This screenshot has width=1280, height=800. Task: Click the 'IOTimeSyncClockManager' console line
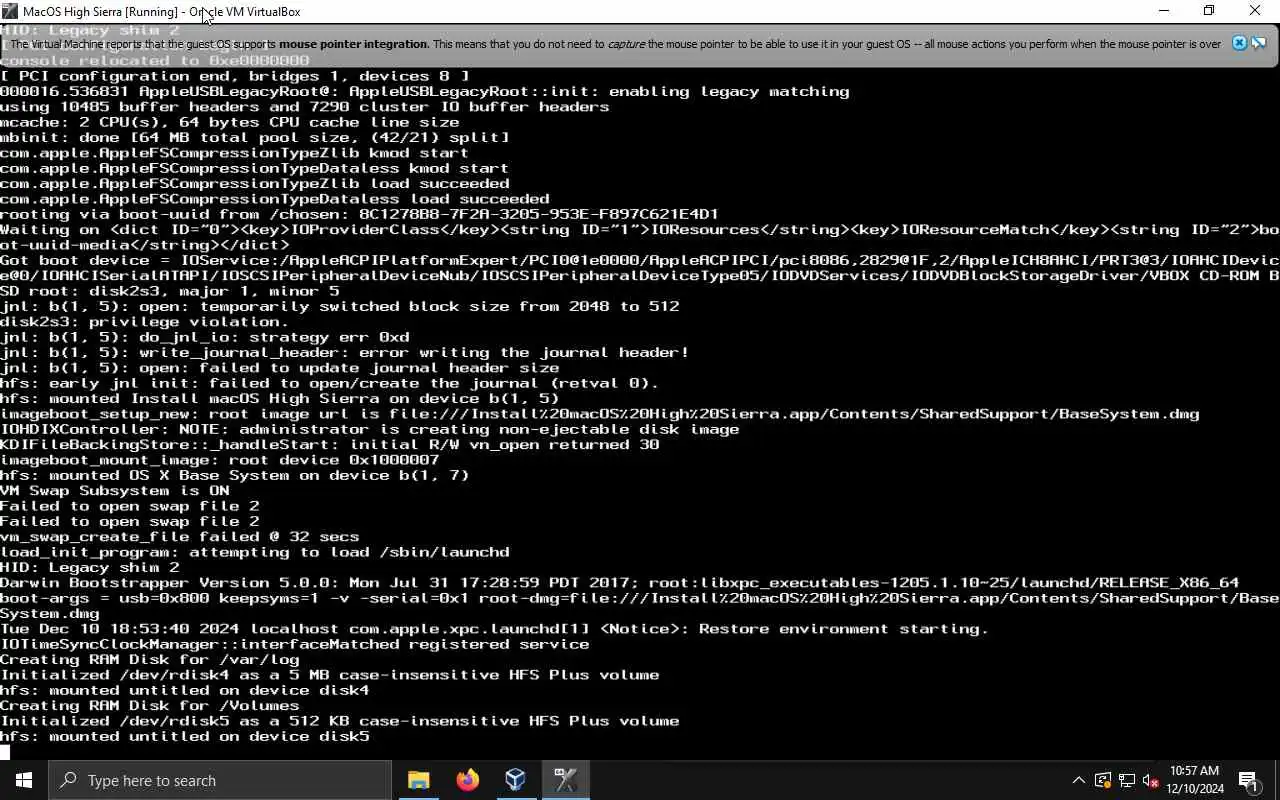pos(294,644)
